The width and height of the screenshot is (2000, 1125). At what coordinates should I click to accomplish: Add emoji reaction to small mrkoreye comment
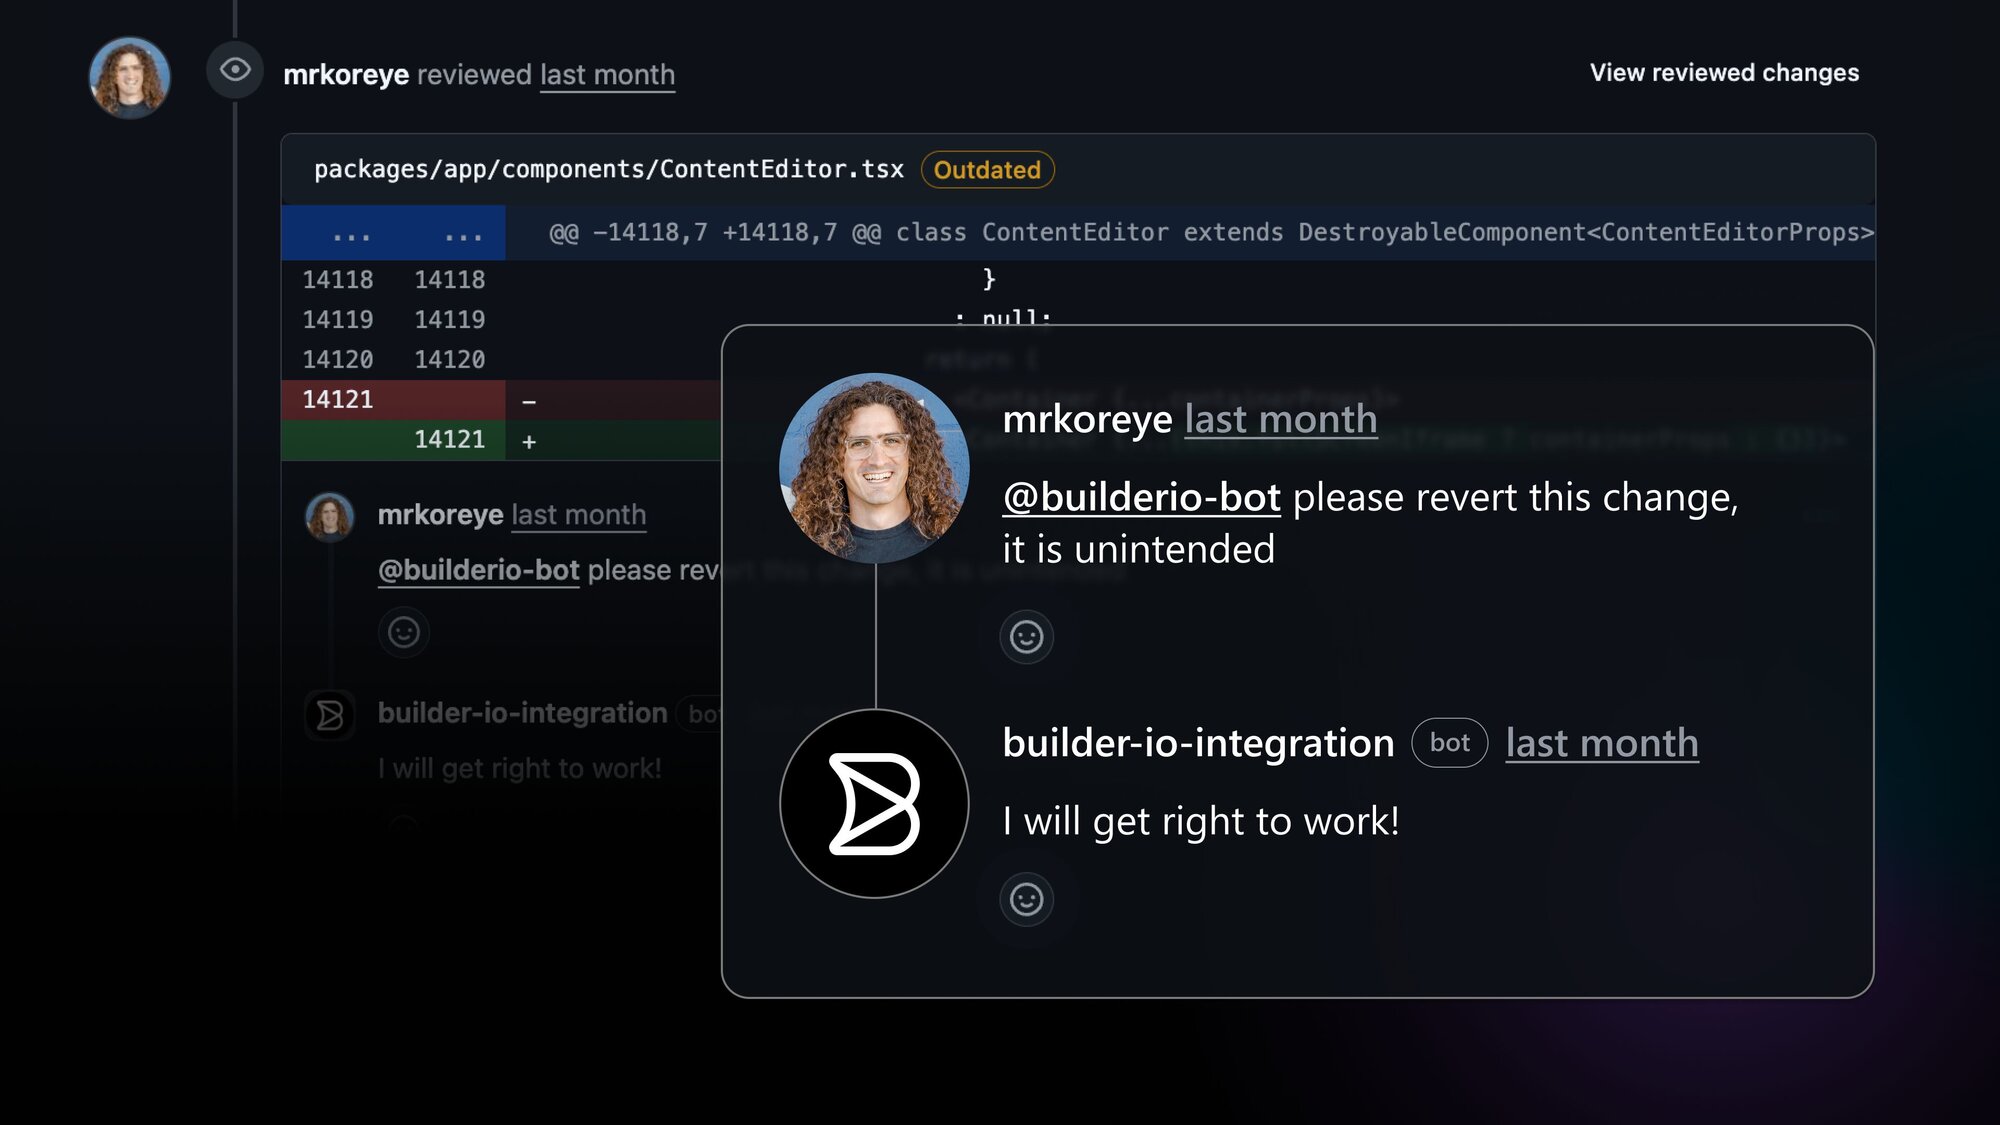coord(404,632)
